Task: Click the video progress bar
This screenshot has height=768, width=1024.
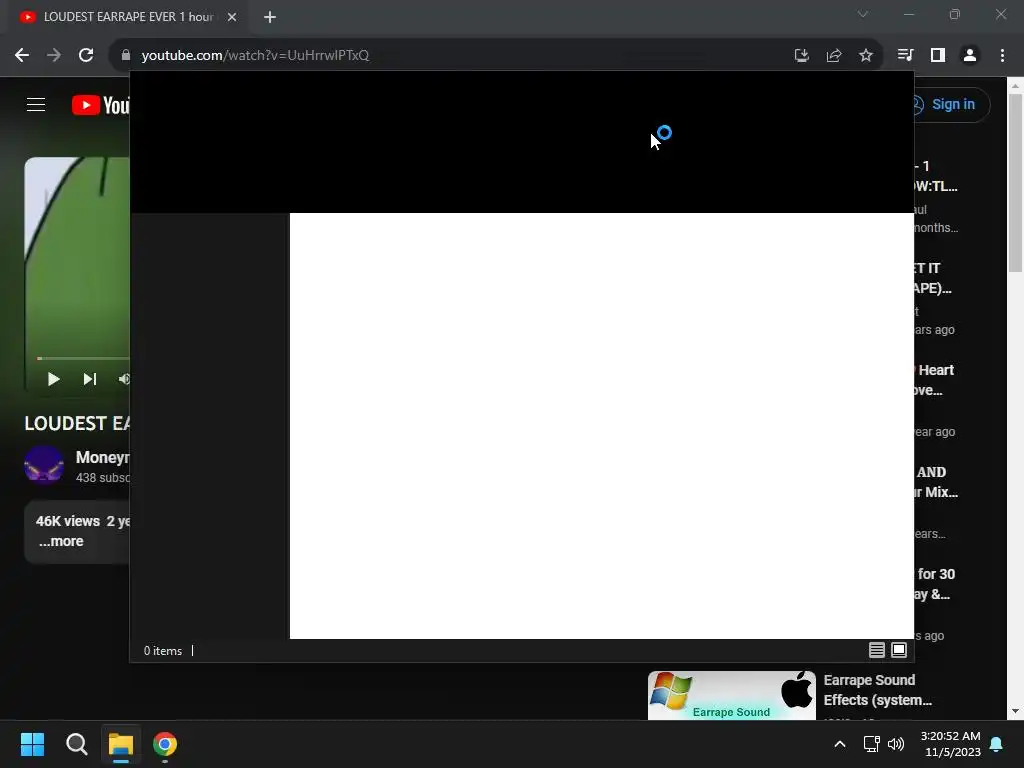Action: point(84,359)
